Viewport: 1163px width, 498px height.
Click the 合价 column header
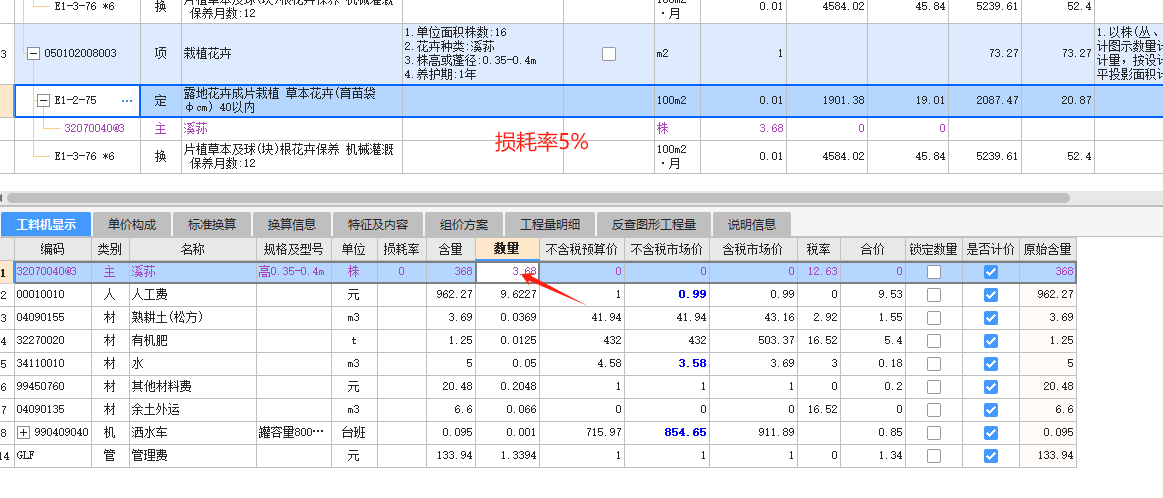874,249
